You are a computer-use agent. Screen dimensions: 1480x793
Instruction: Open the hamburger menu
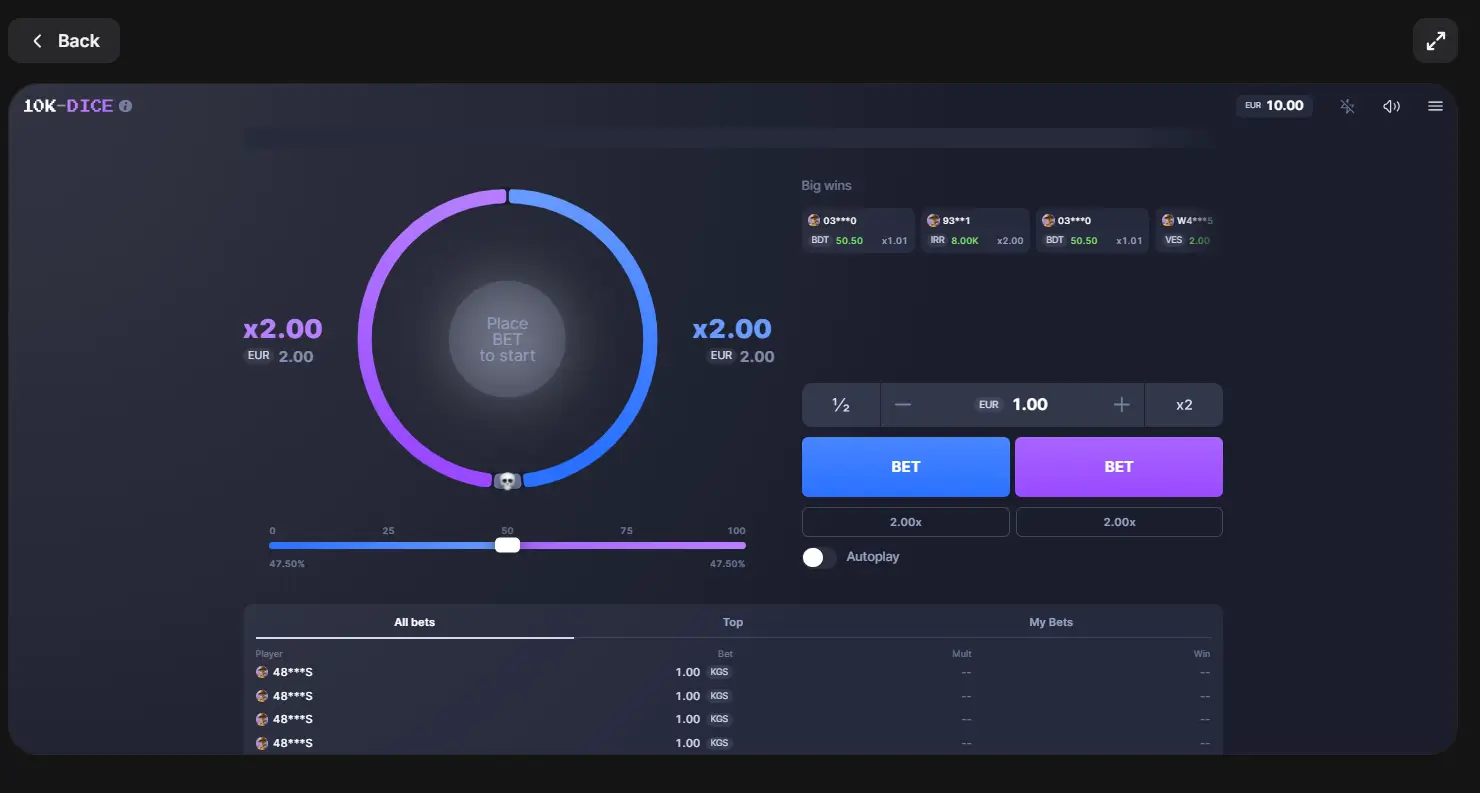point(1435,106)
